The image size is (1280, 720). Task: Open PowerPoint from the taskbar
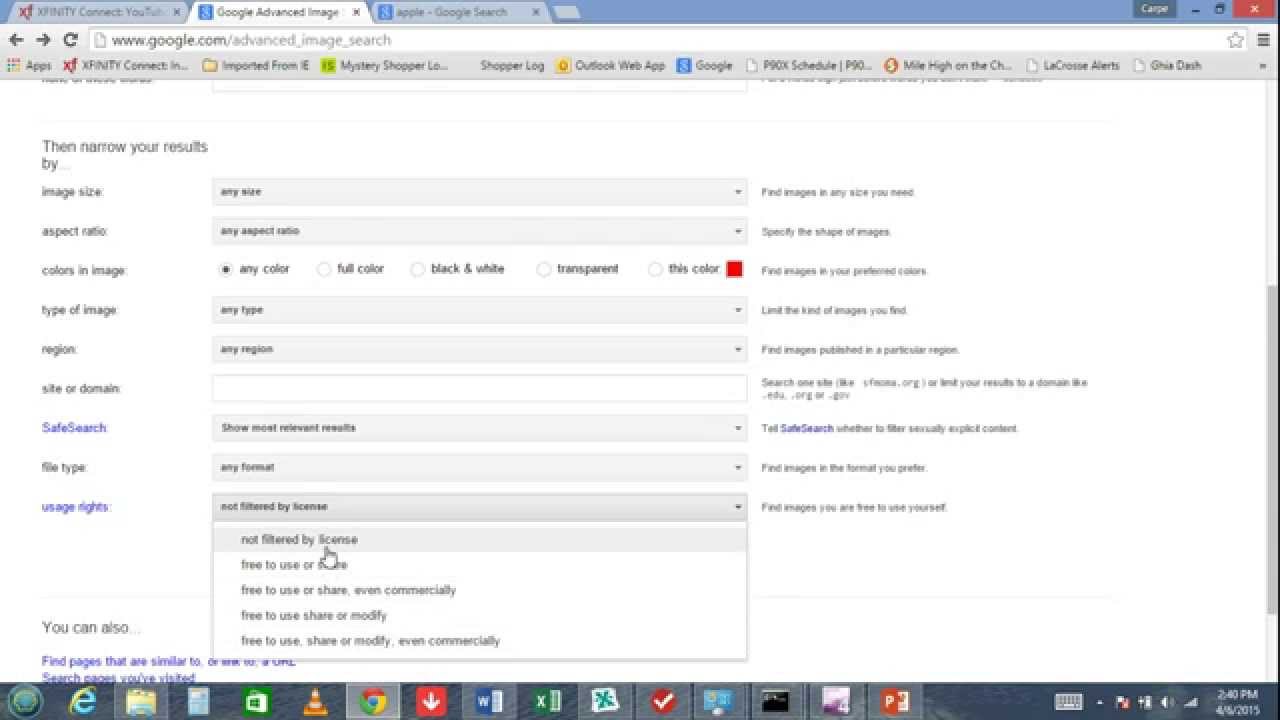click(894, 702)
